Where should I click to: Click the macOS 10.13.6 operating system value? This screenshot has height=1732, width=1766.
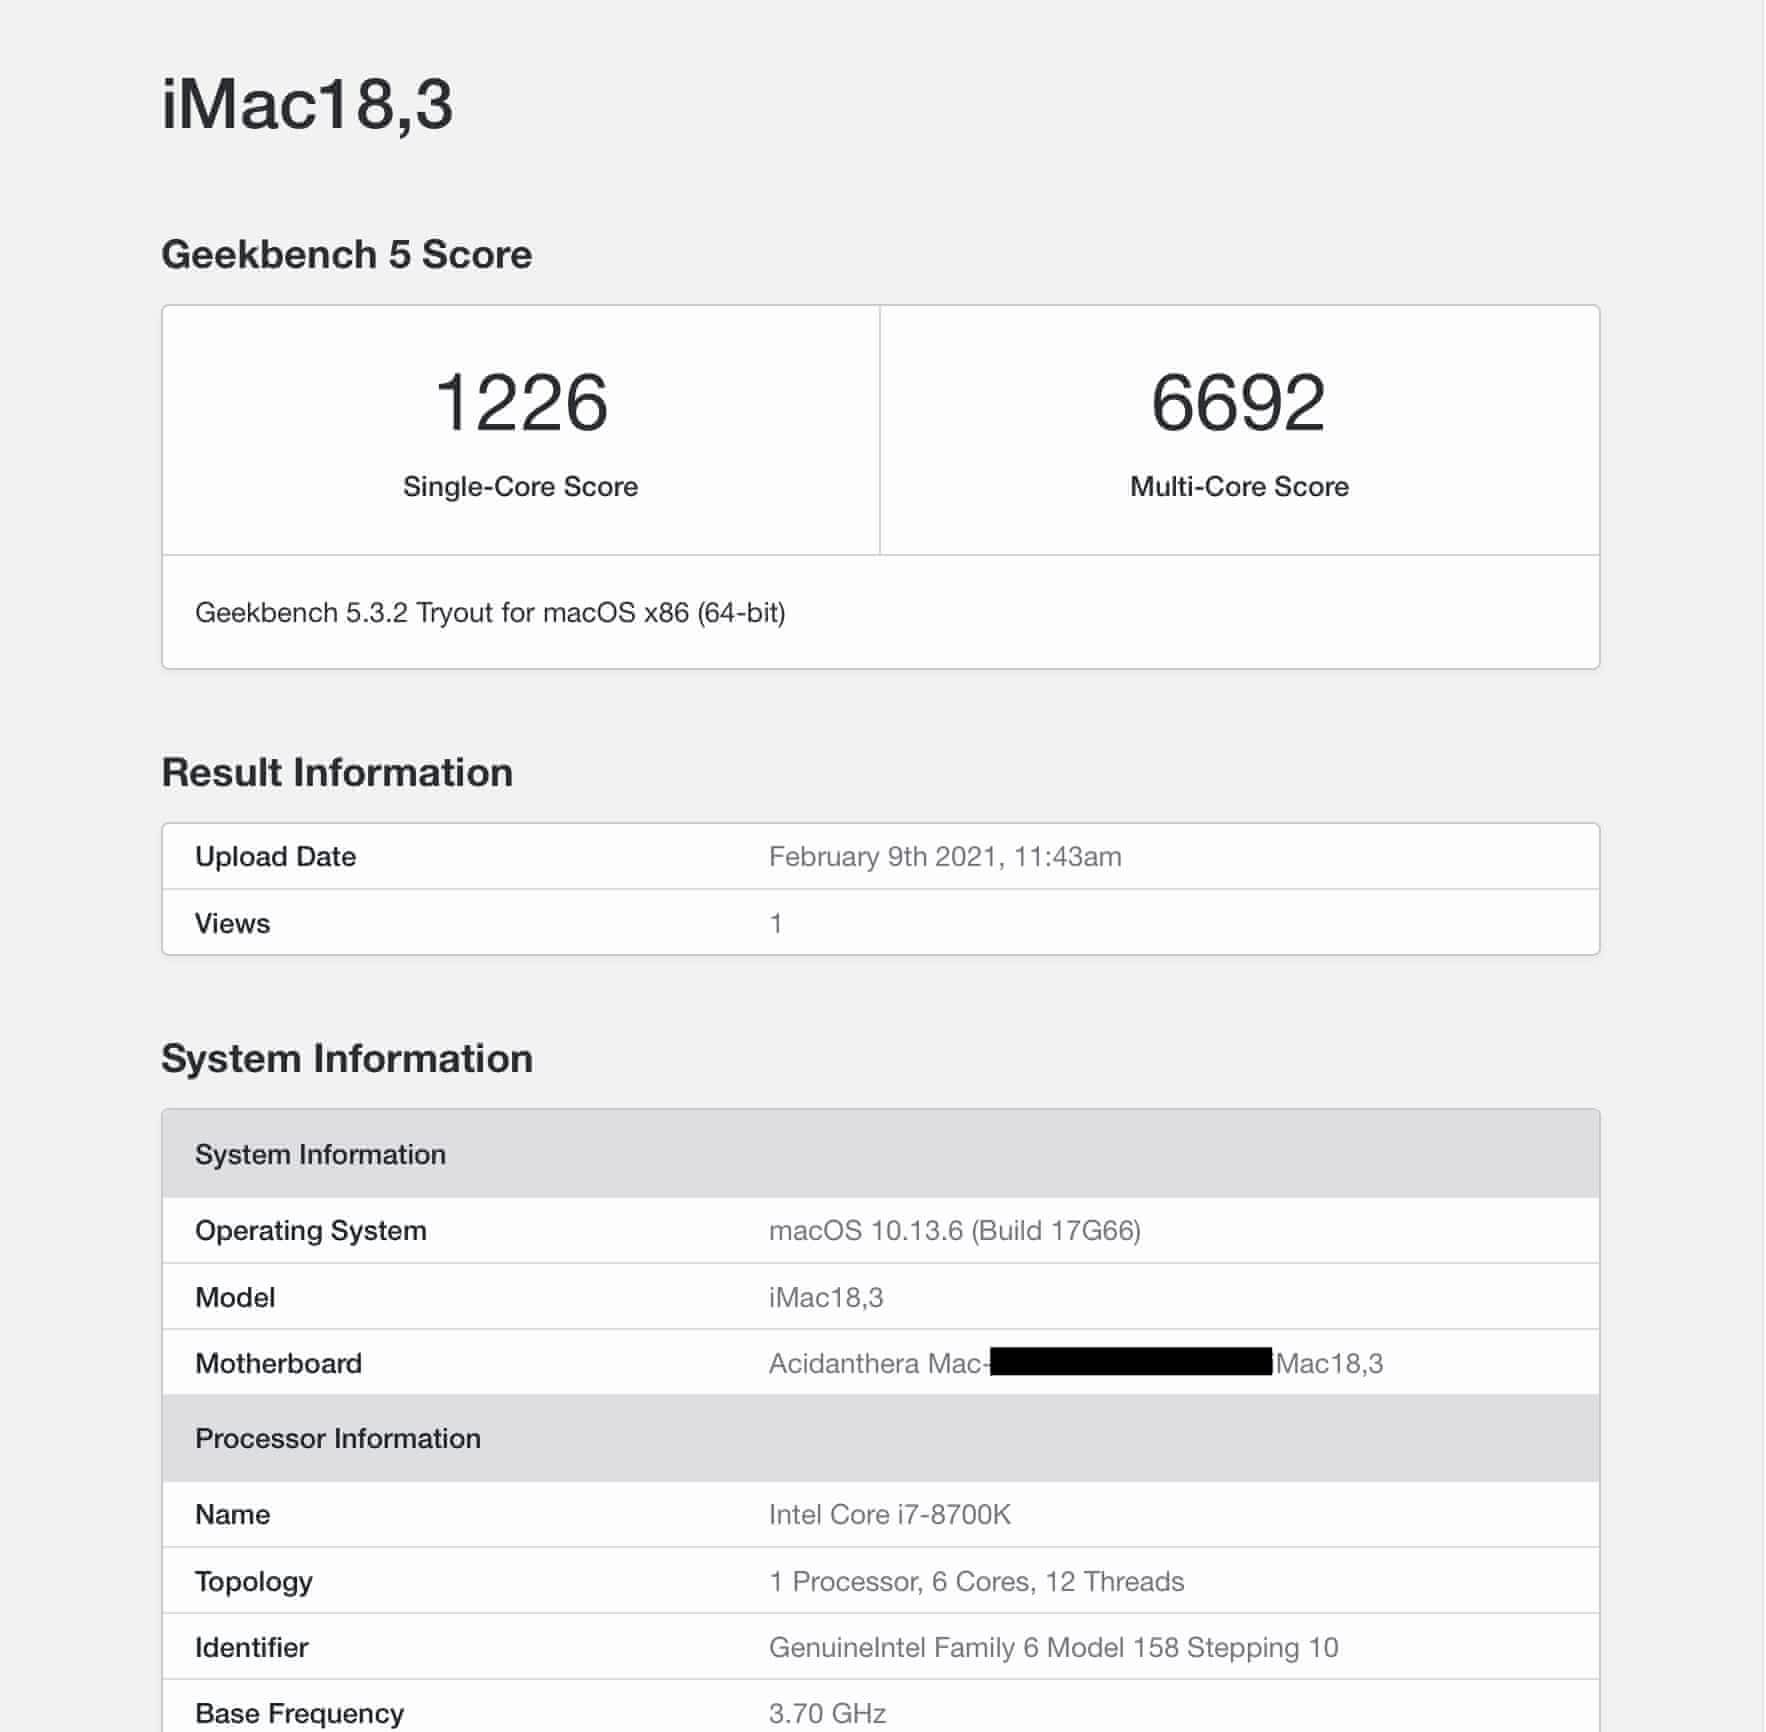954,1231
